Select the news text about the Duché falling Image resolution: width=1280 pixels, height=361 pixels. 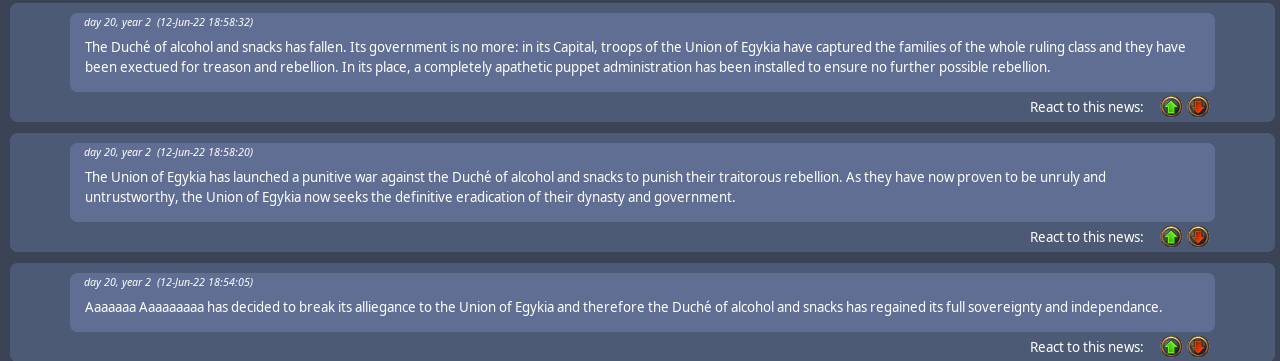635,57
